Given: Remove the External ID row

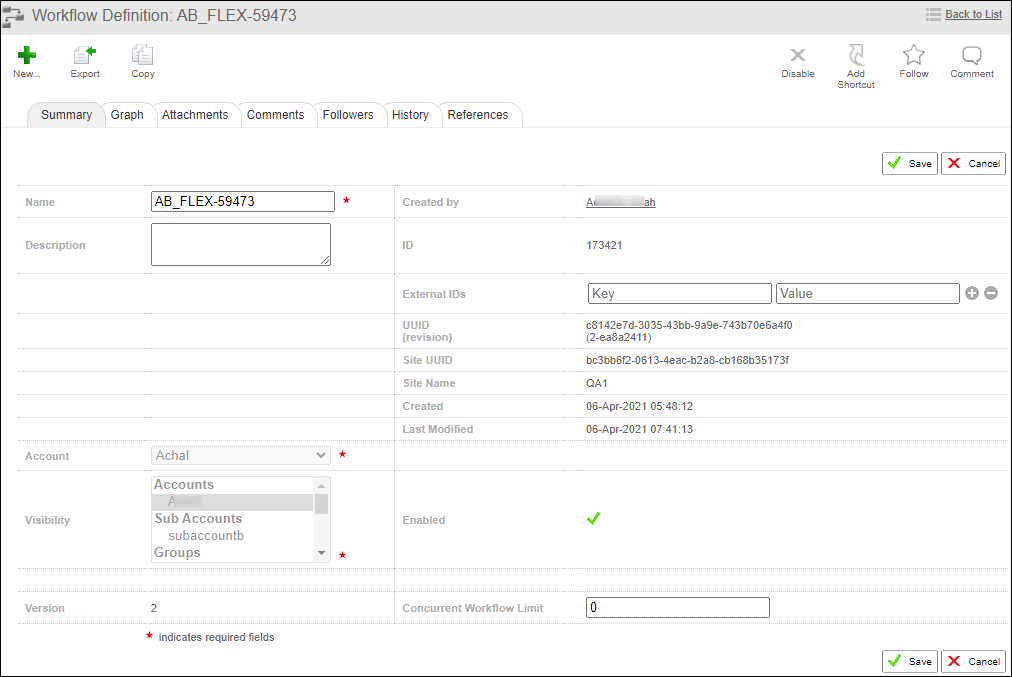Looking at the screenshot, I should [x=989, y=293].
